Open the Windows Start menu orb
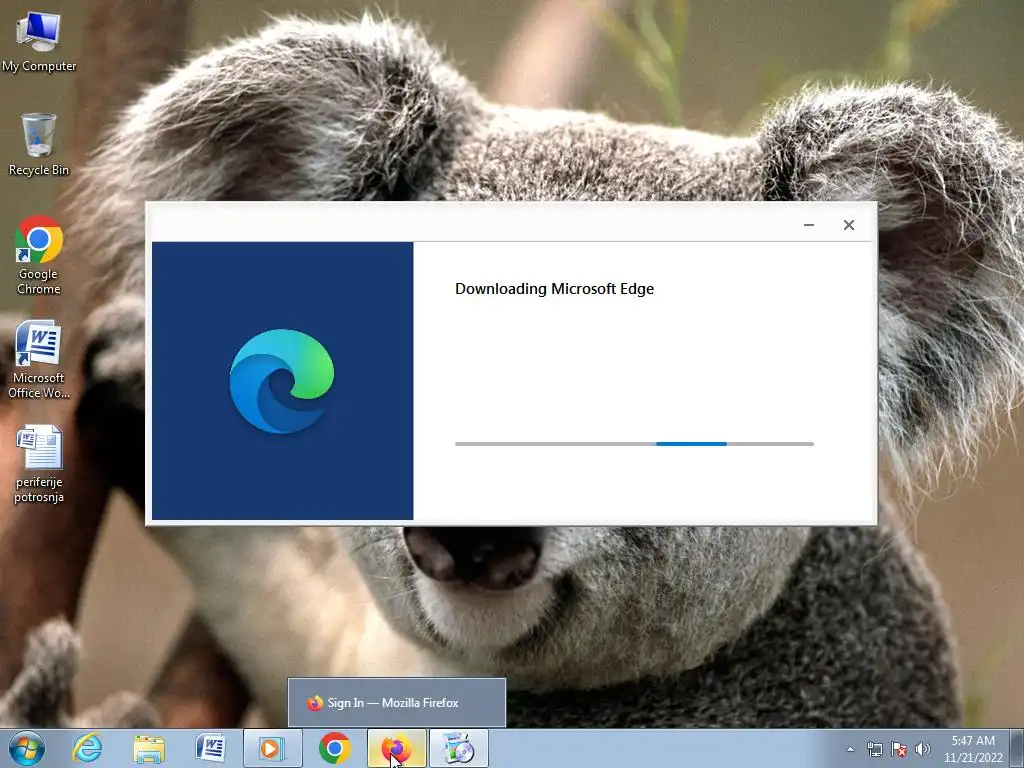 pyautogui.click(x=27, y=748)
